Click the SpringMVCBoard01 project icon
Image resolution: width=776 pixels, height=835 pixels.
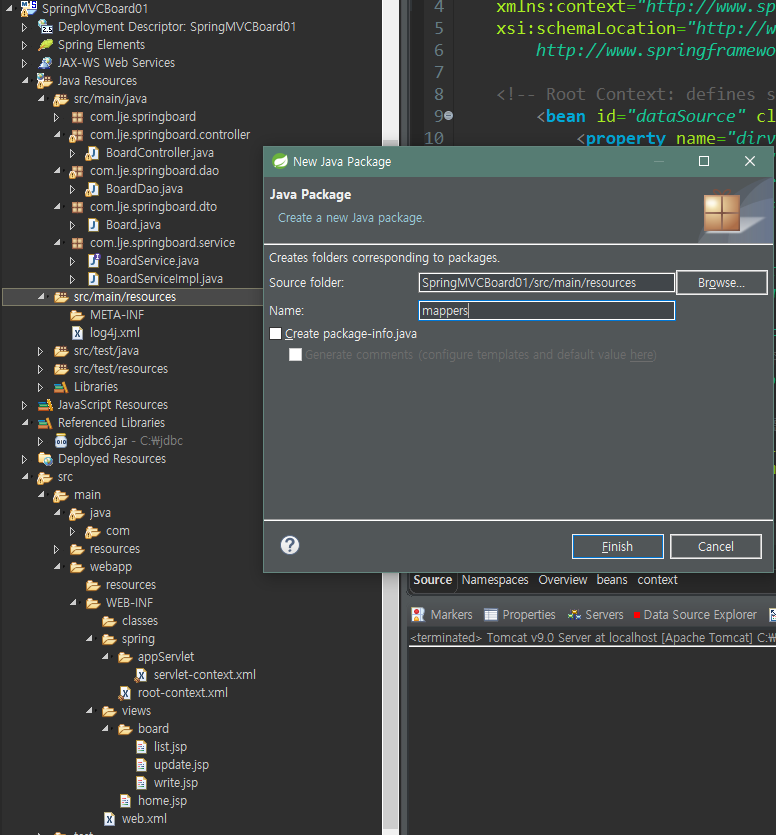click(29, 8)
